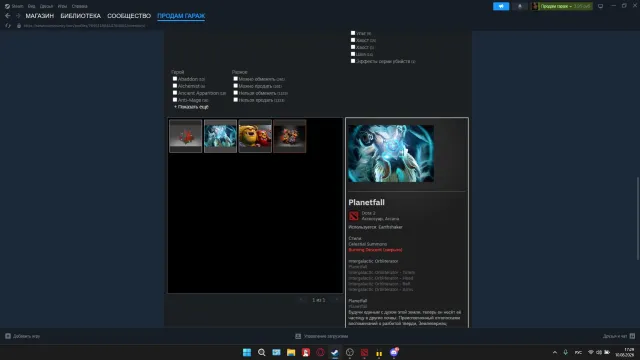640x360 pixels.
Task: Check the Эффекты серии убийств filter
Action: point(353,61)
